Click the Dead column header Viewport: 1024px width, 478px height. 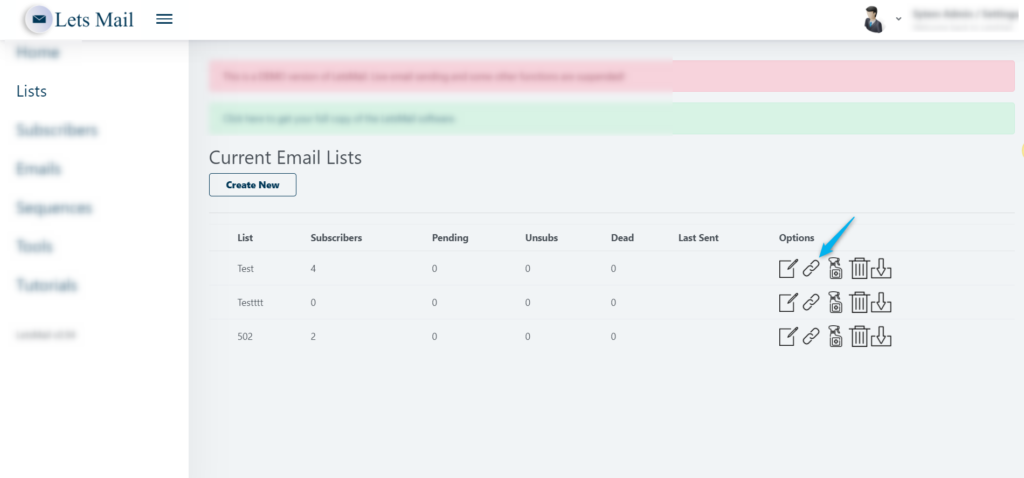click(622, 238)
